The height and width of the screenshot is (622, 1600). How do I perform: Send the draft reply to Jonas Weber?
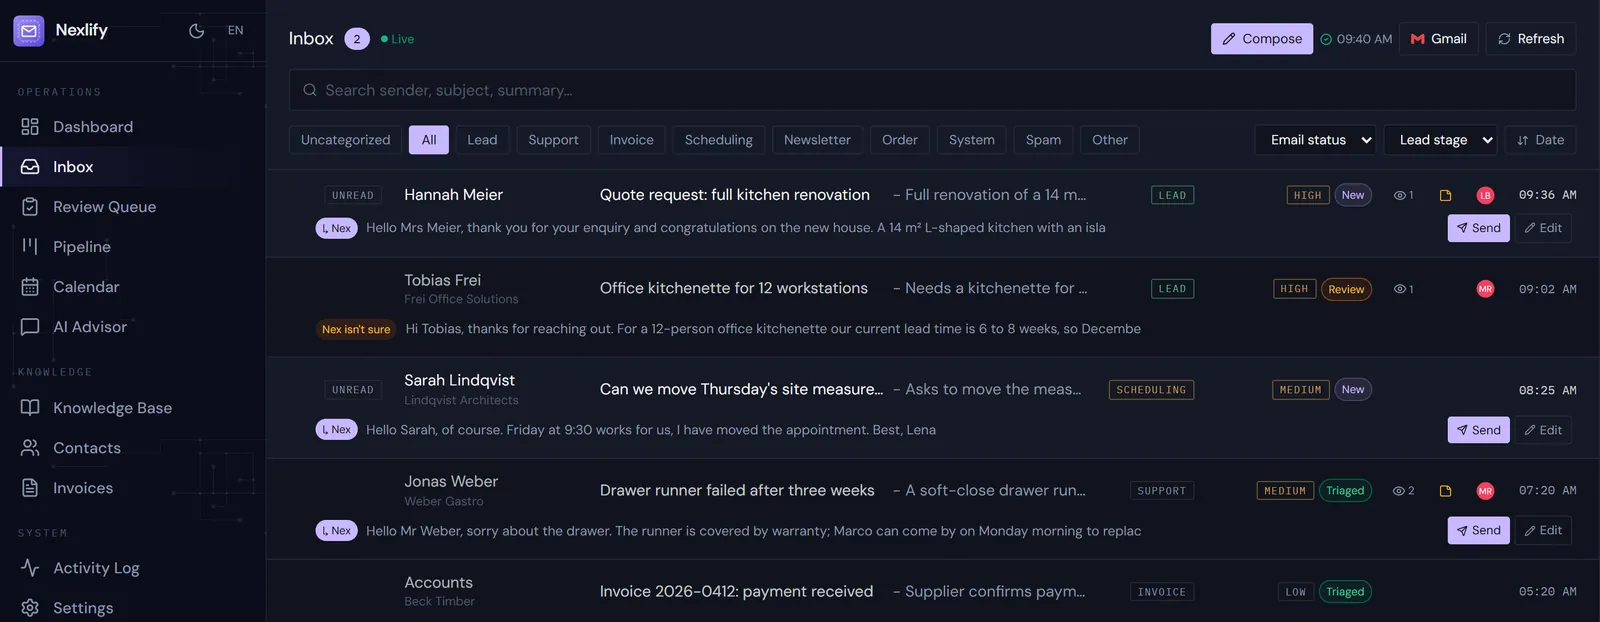[x=1478, y=530]
